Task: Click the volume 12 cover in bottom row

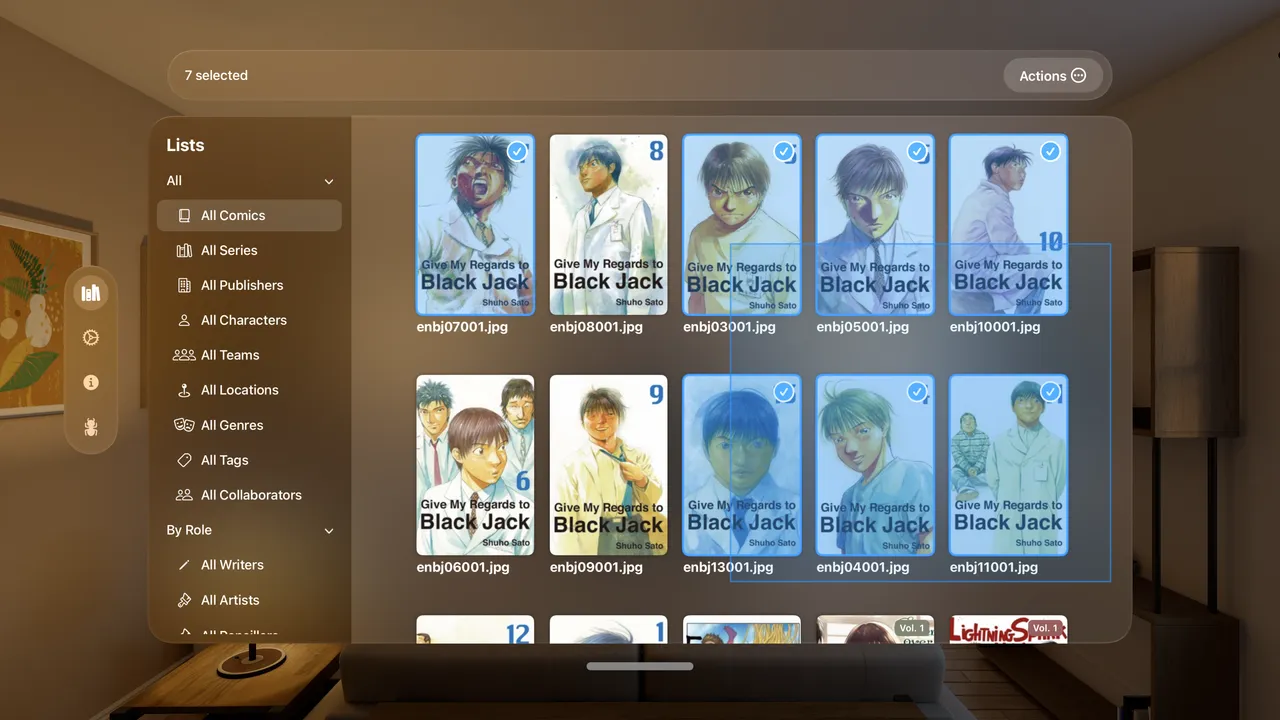Action: [475, 629]
